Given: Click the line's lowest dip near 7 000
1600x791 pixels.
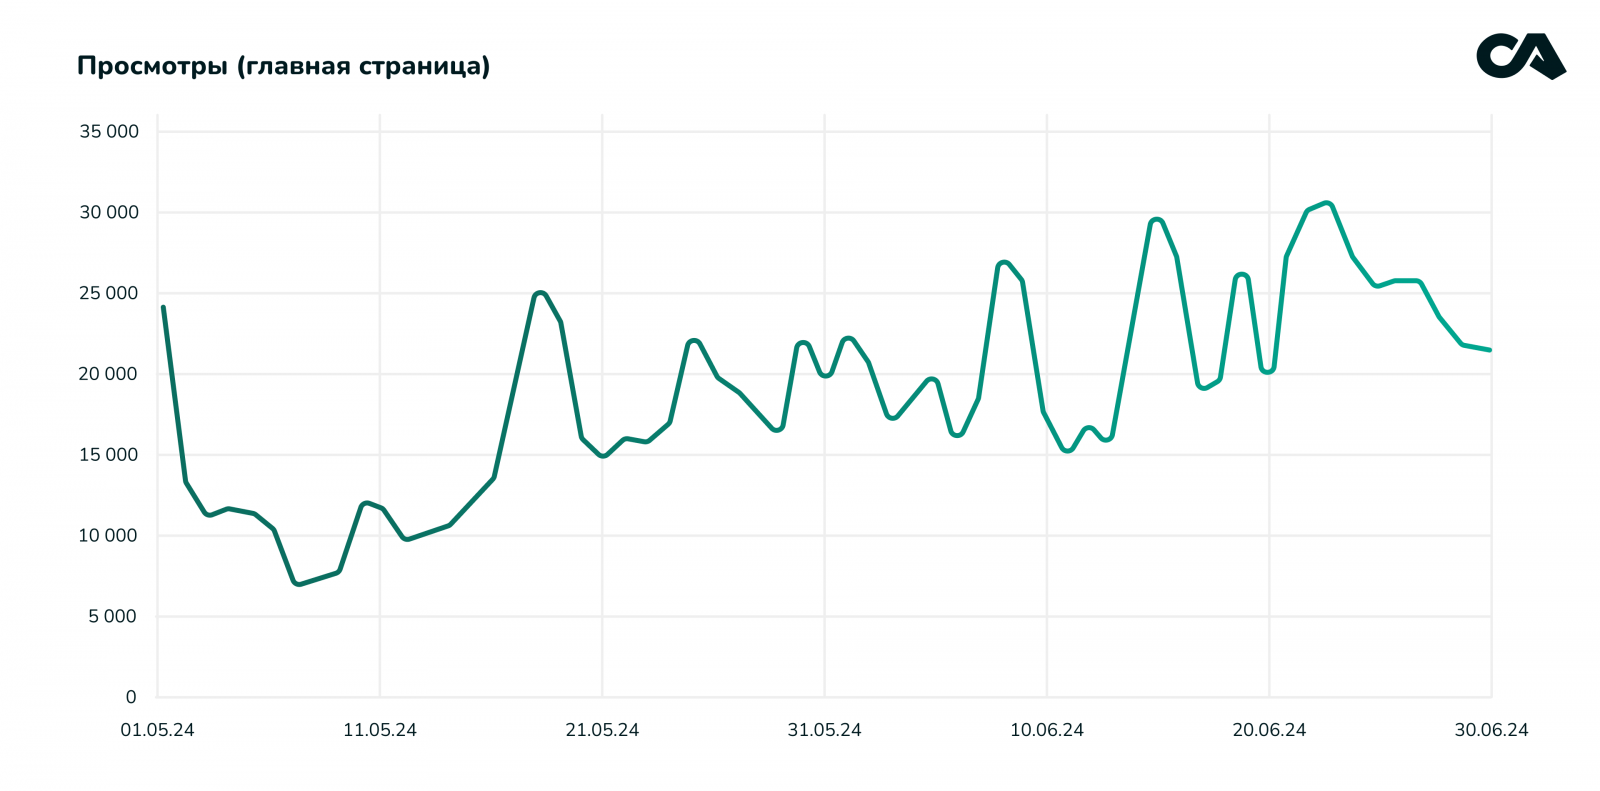Looking at the screenshot, I should point(297,583).
